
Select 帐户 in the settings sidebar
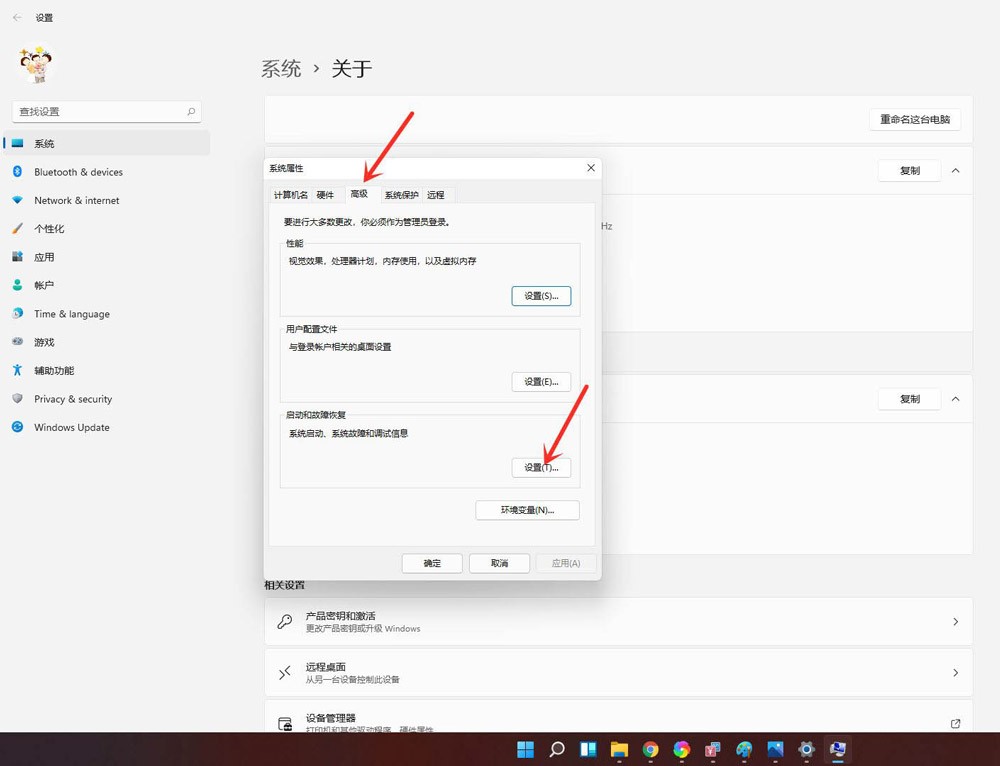coord(44,285)
